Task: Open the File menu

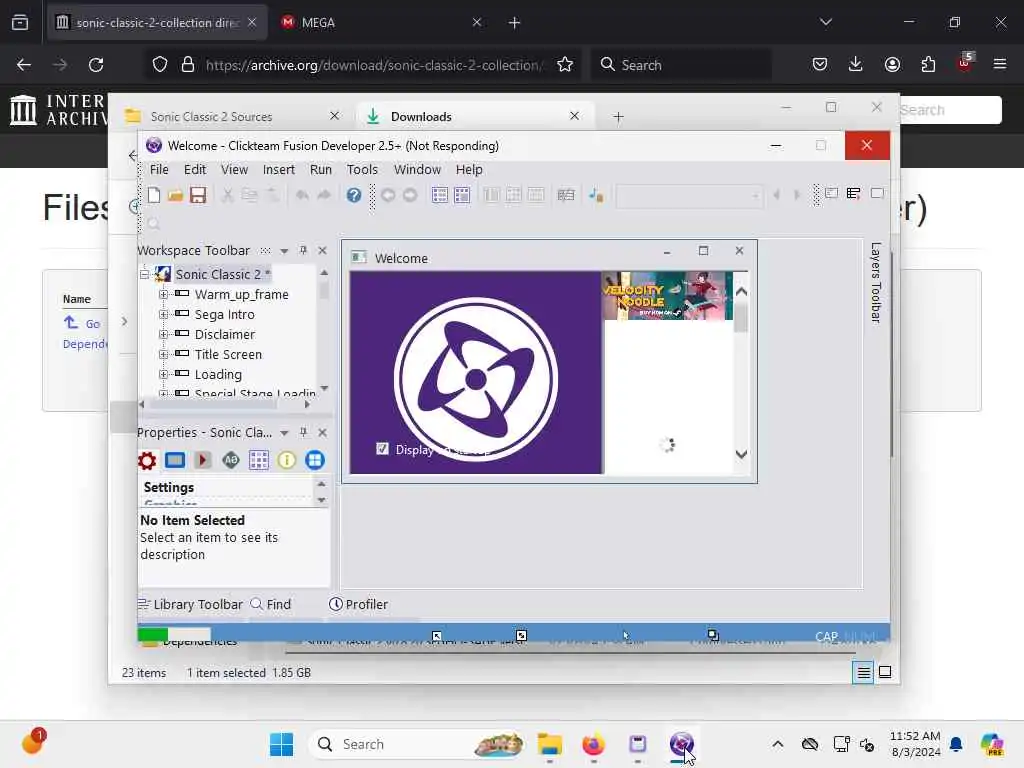Action: tap(159, 169)
